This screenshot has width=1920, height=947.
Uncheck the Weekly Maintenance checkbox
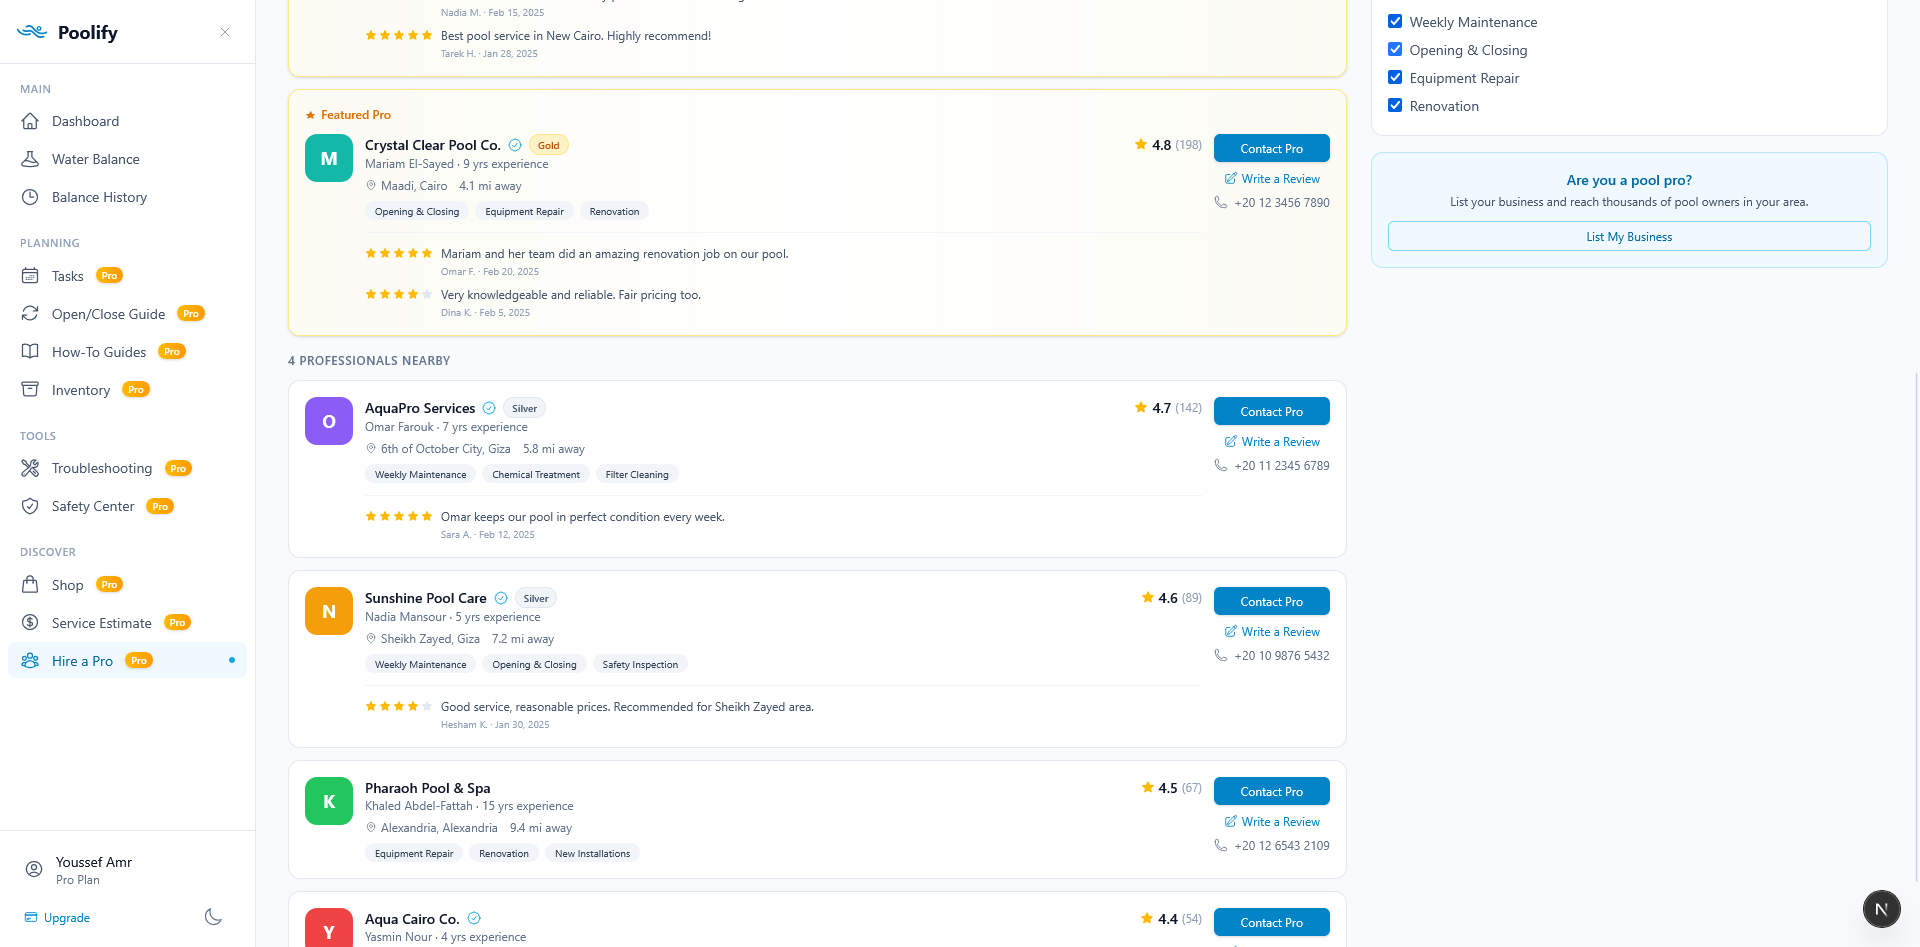pos(1395,21)
